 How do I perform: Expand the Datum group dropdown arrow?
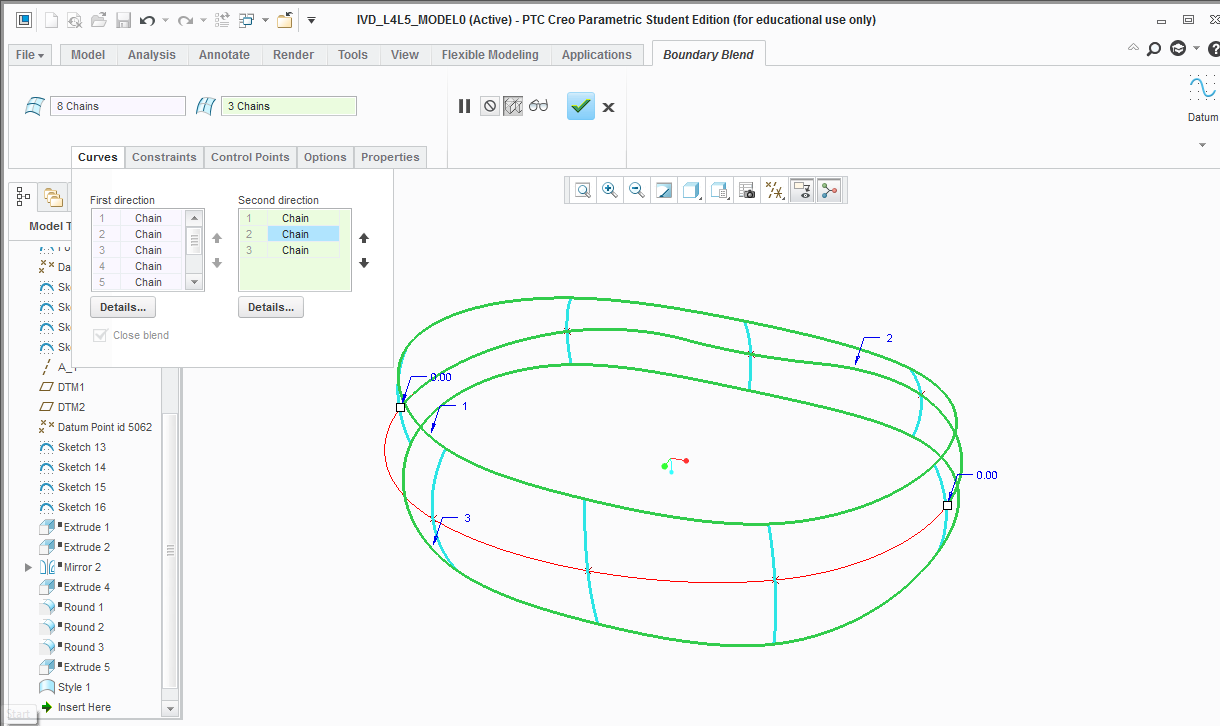(1202, 145)
